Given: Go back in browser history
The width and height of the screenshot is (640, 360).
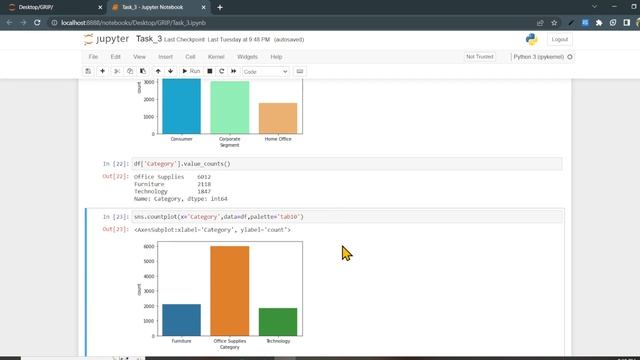Looking at the screenshot, I should point(9,23).
